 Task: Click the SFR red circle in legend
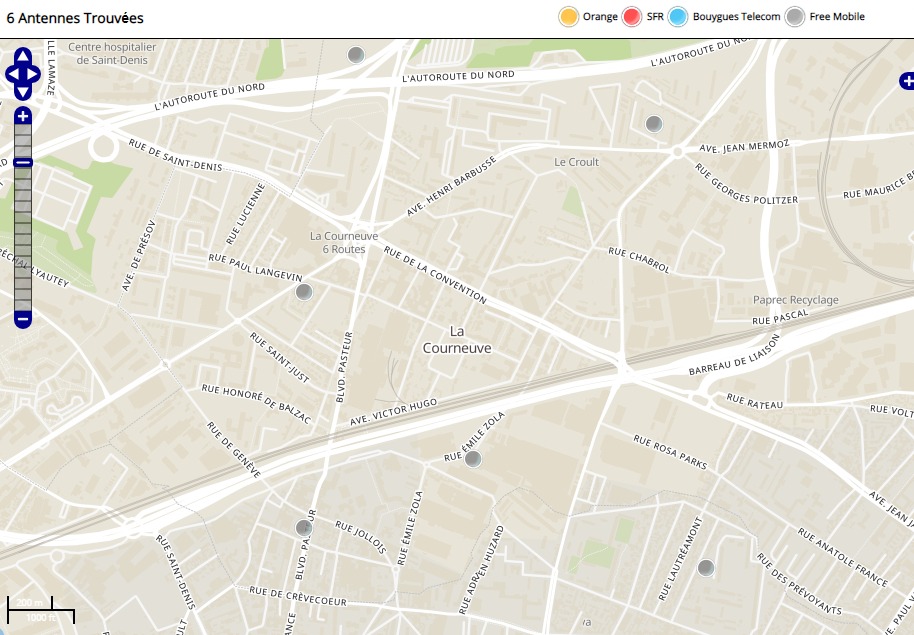point(632,17)
